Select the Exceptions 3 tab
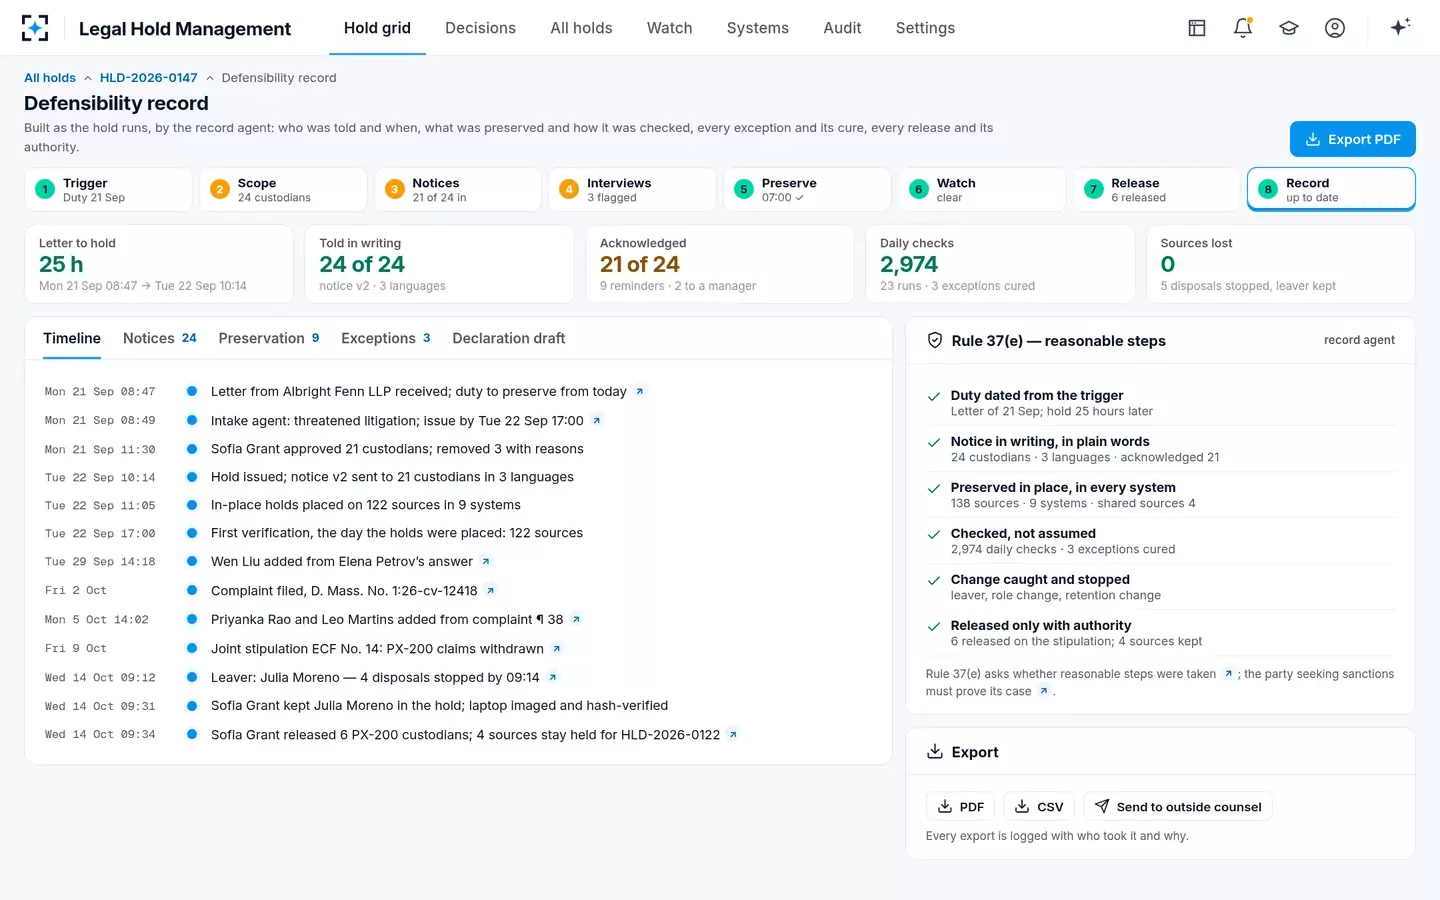Viewport: 1440px width, 900px height. (386, 338)
